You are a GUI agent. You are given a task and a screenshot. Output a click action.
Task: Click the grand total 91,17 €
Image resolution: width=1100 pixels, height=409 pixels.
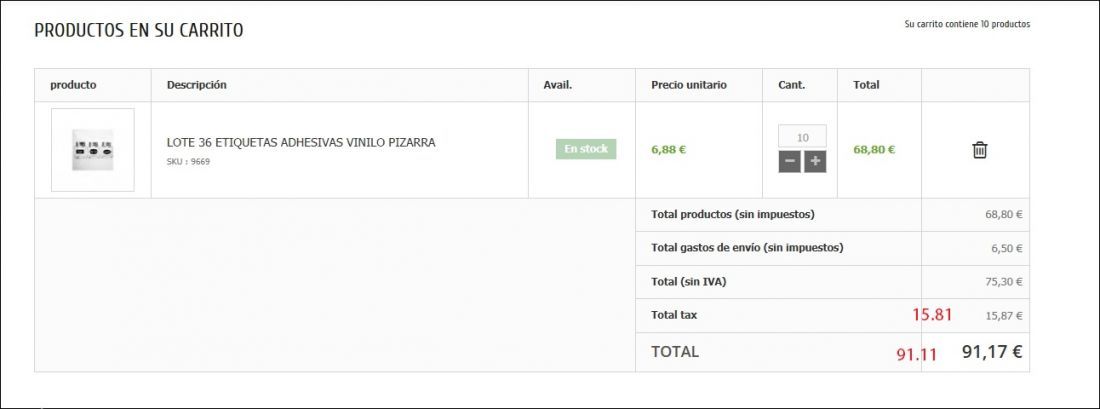coord(992,351)
